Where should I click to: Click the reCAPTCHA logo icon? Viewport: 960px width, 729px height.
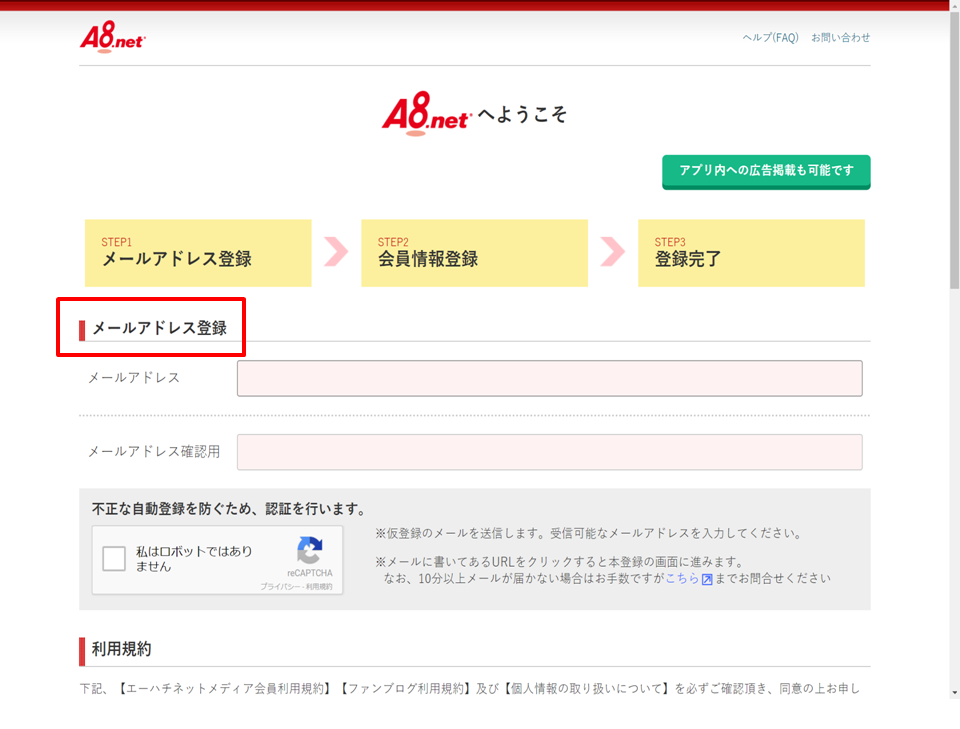310,550
